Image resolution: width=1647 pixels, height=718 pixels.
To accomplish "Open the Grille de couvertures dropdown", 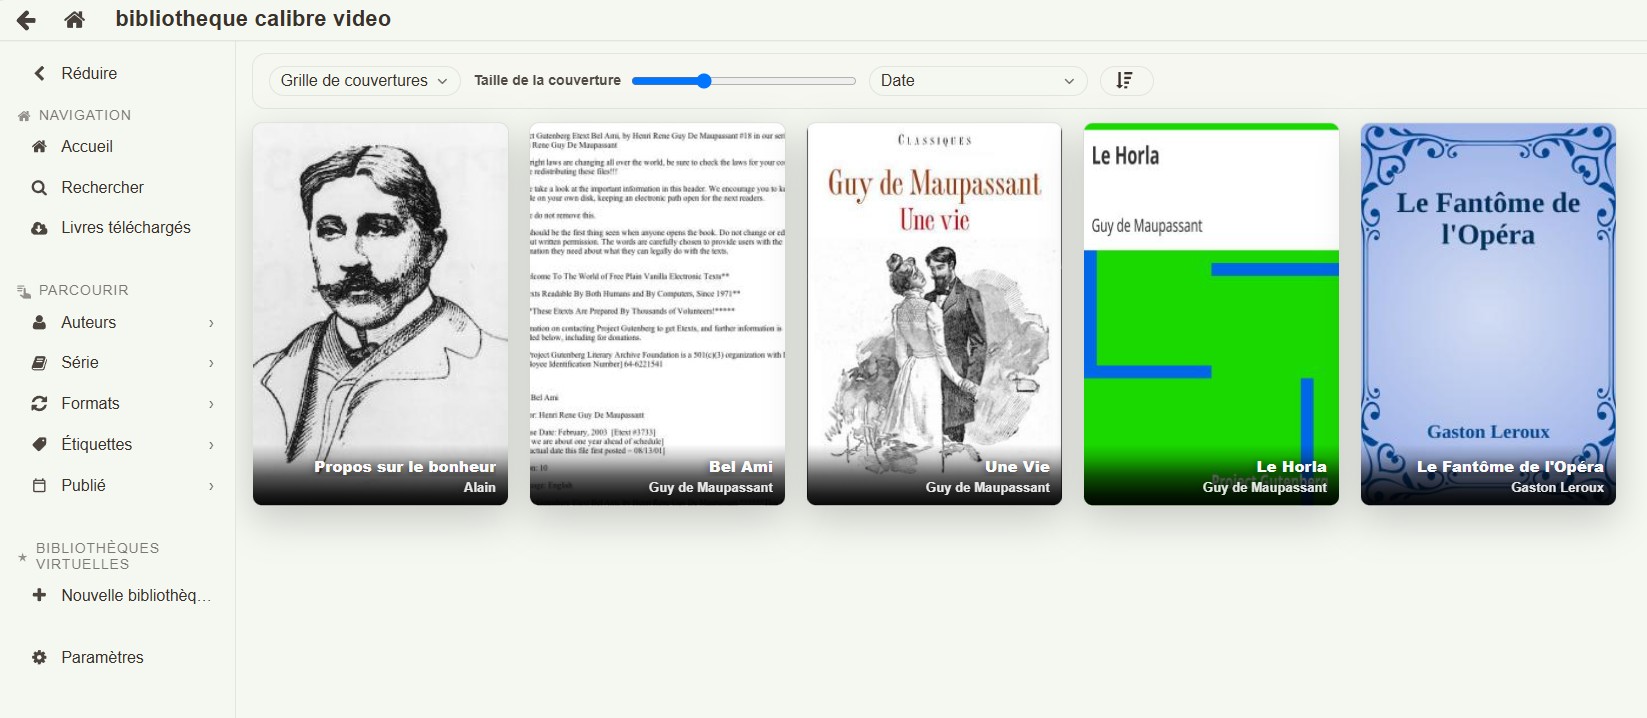I will (364, 81).
